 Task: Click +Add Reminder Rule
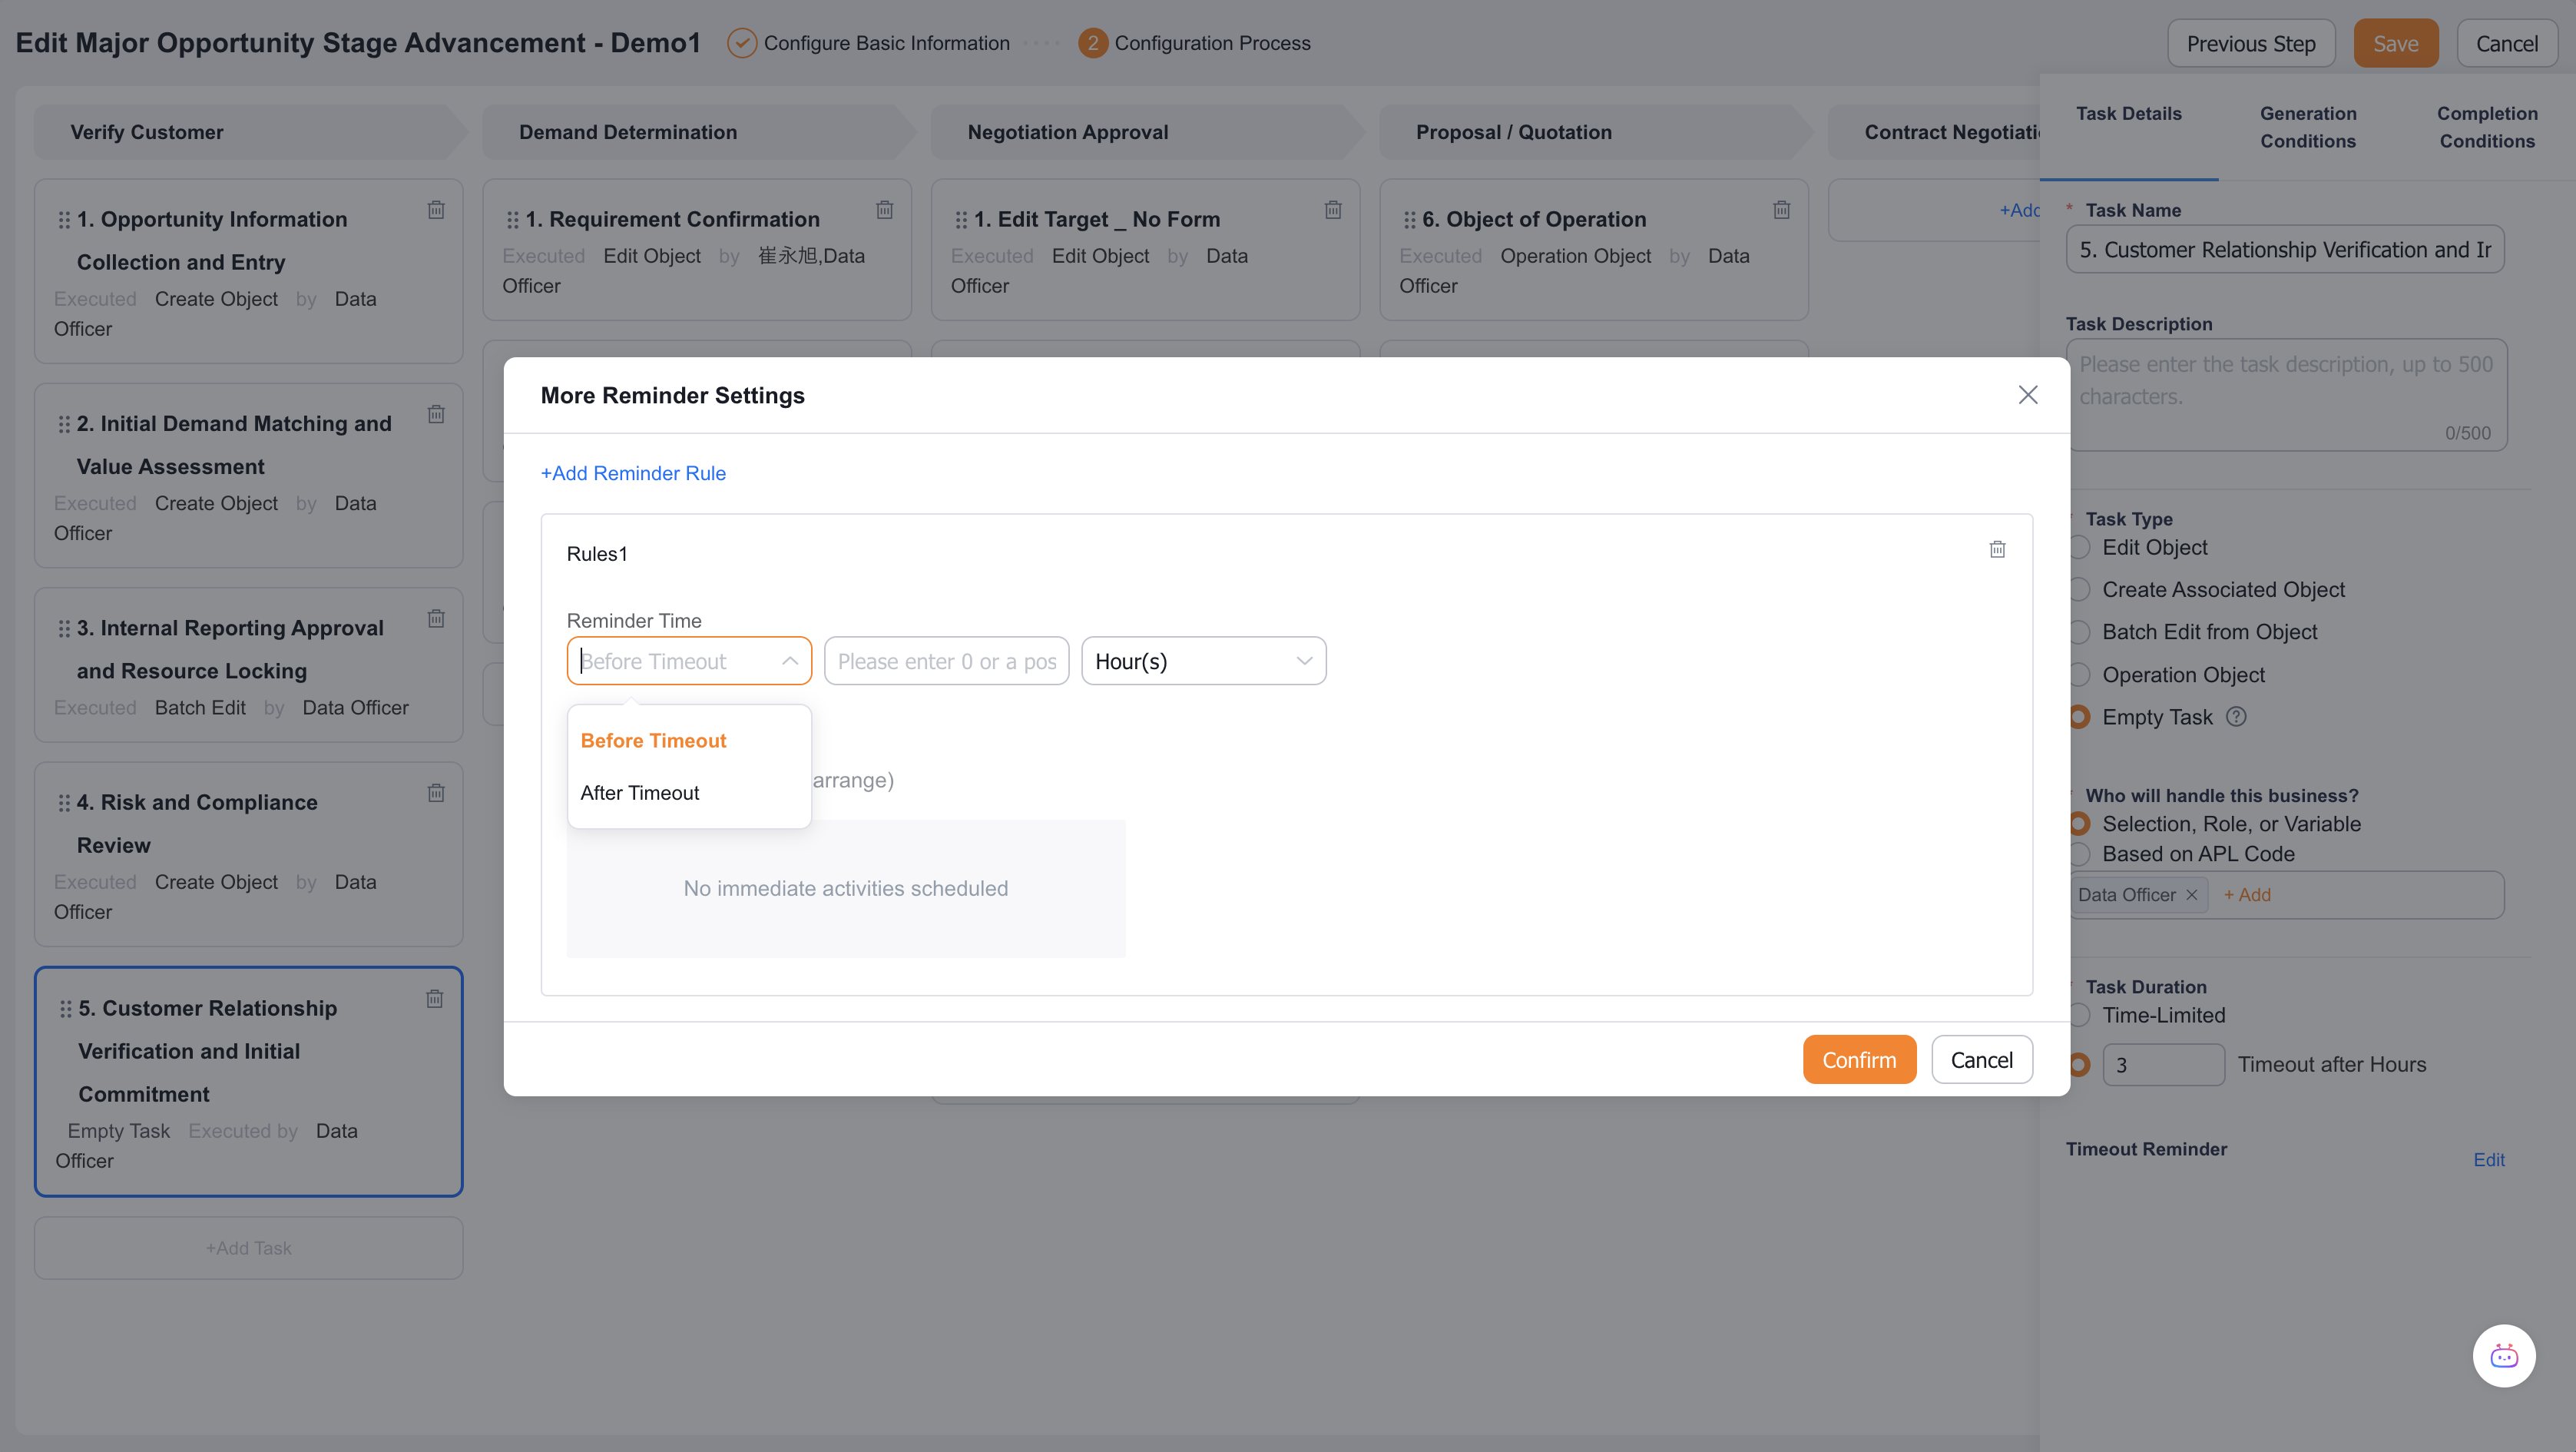click(x=633, y=473)
